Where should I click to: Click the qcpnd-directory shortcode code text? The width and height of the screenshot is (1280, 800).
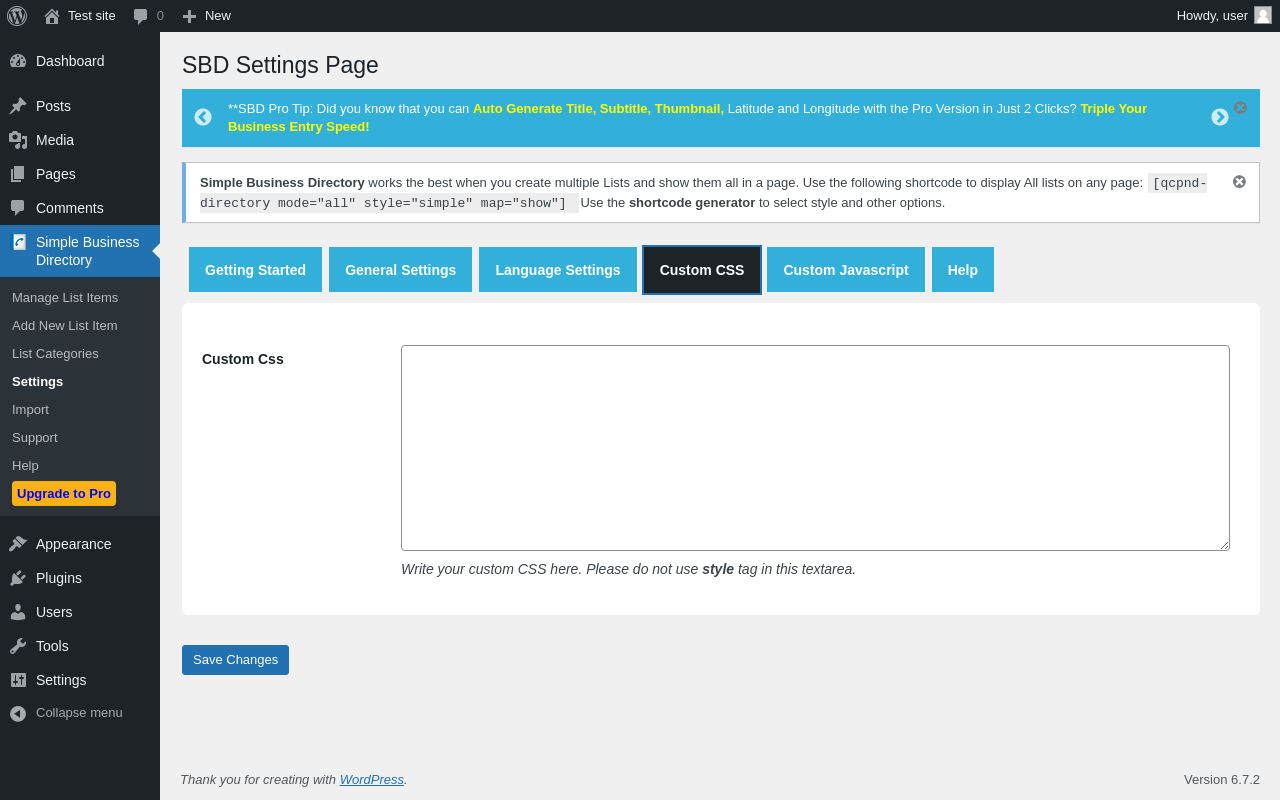[x=703, y=193]
